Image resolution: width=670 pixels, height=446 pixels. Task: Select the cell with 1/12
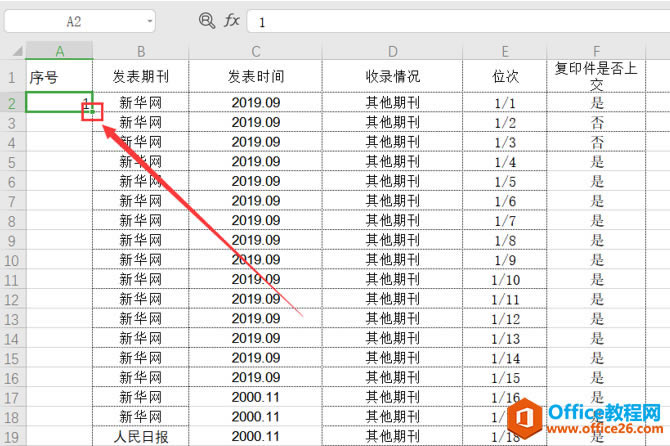505,319
